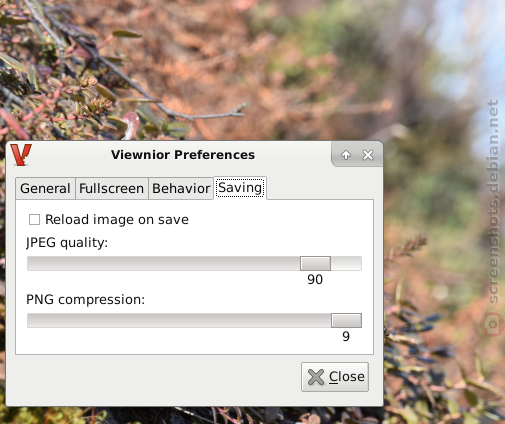Click the Viewnior red V logo icon
Viewport: 505px width, 424px height.
point(21,155)
